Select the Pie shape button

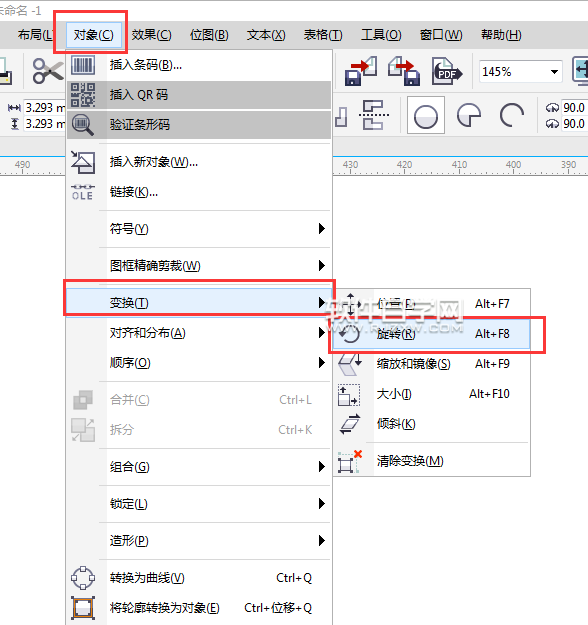(x=469, y=116)
